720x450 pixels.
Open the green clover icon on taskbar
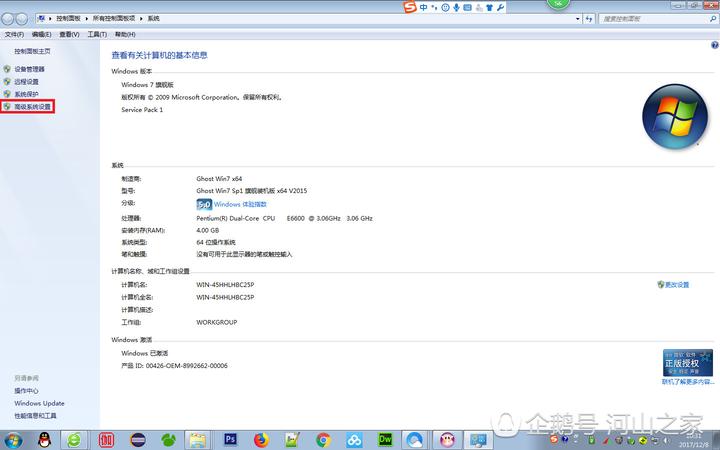click(x=169, y=440)
